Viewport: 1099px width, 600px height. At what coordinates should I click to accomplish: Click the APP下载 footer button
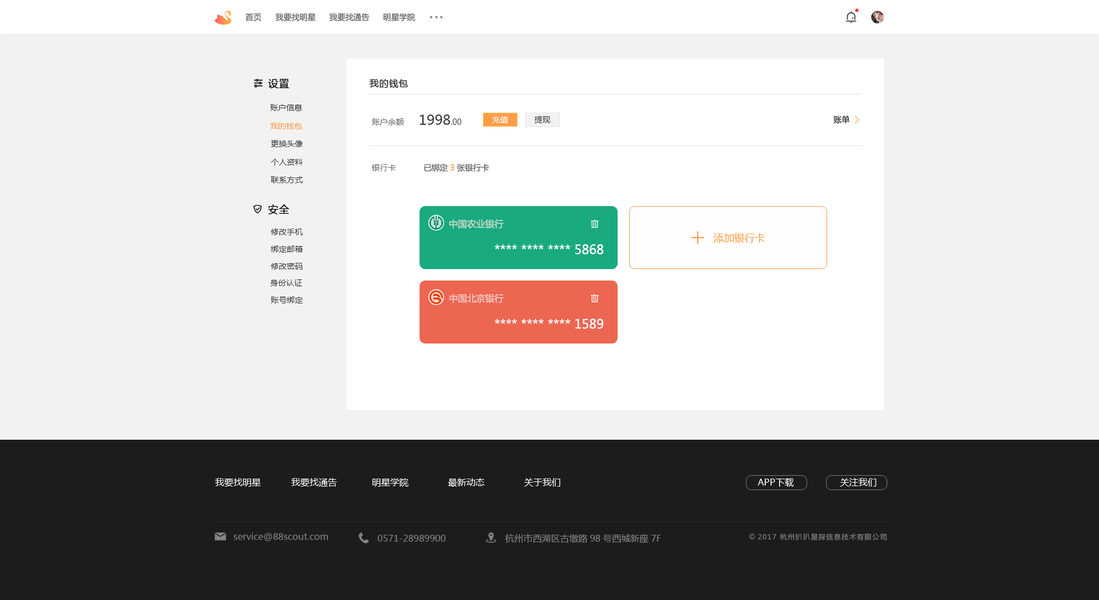click(776, 482)
